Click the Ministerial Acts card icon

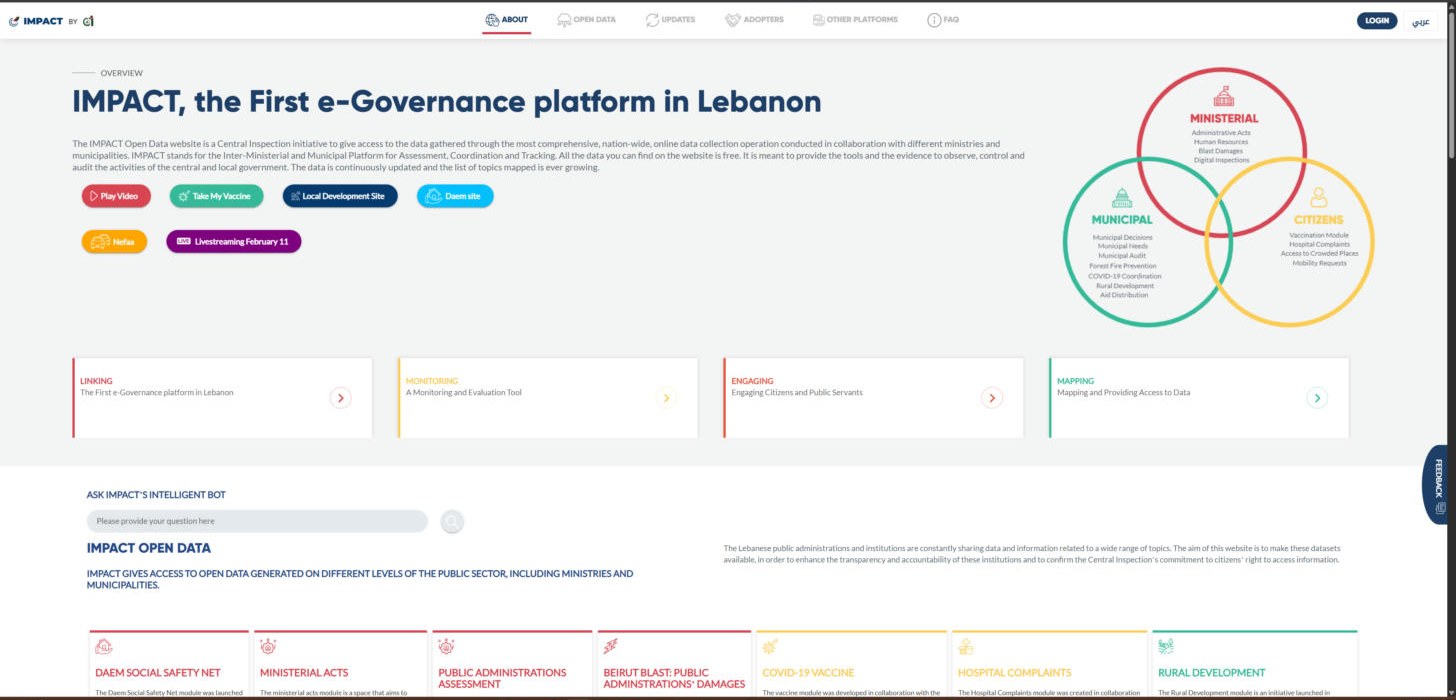[268, 647]
